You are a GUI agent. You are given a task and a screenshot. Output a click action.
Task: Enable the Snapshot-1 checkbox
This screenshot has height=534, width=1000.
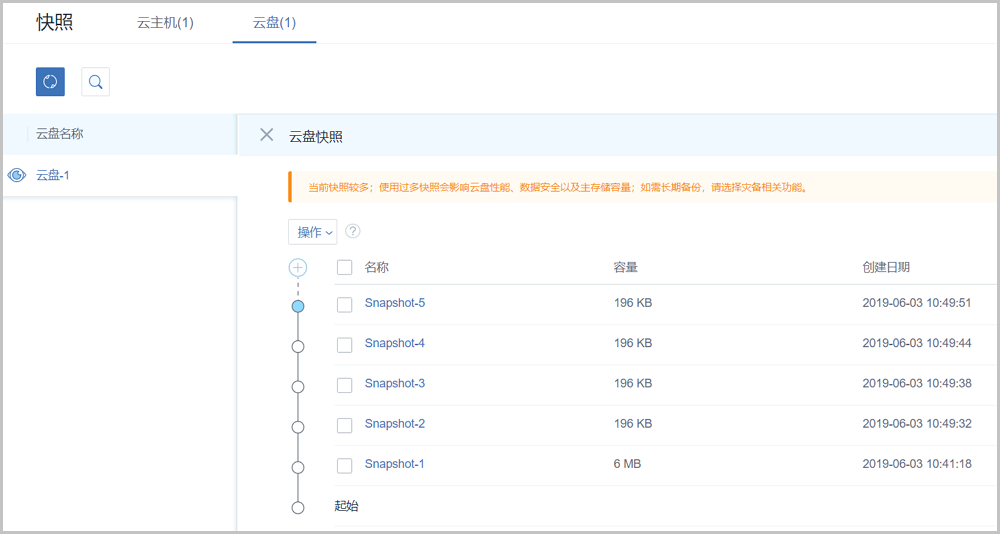pos(345,465)
